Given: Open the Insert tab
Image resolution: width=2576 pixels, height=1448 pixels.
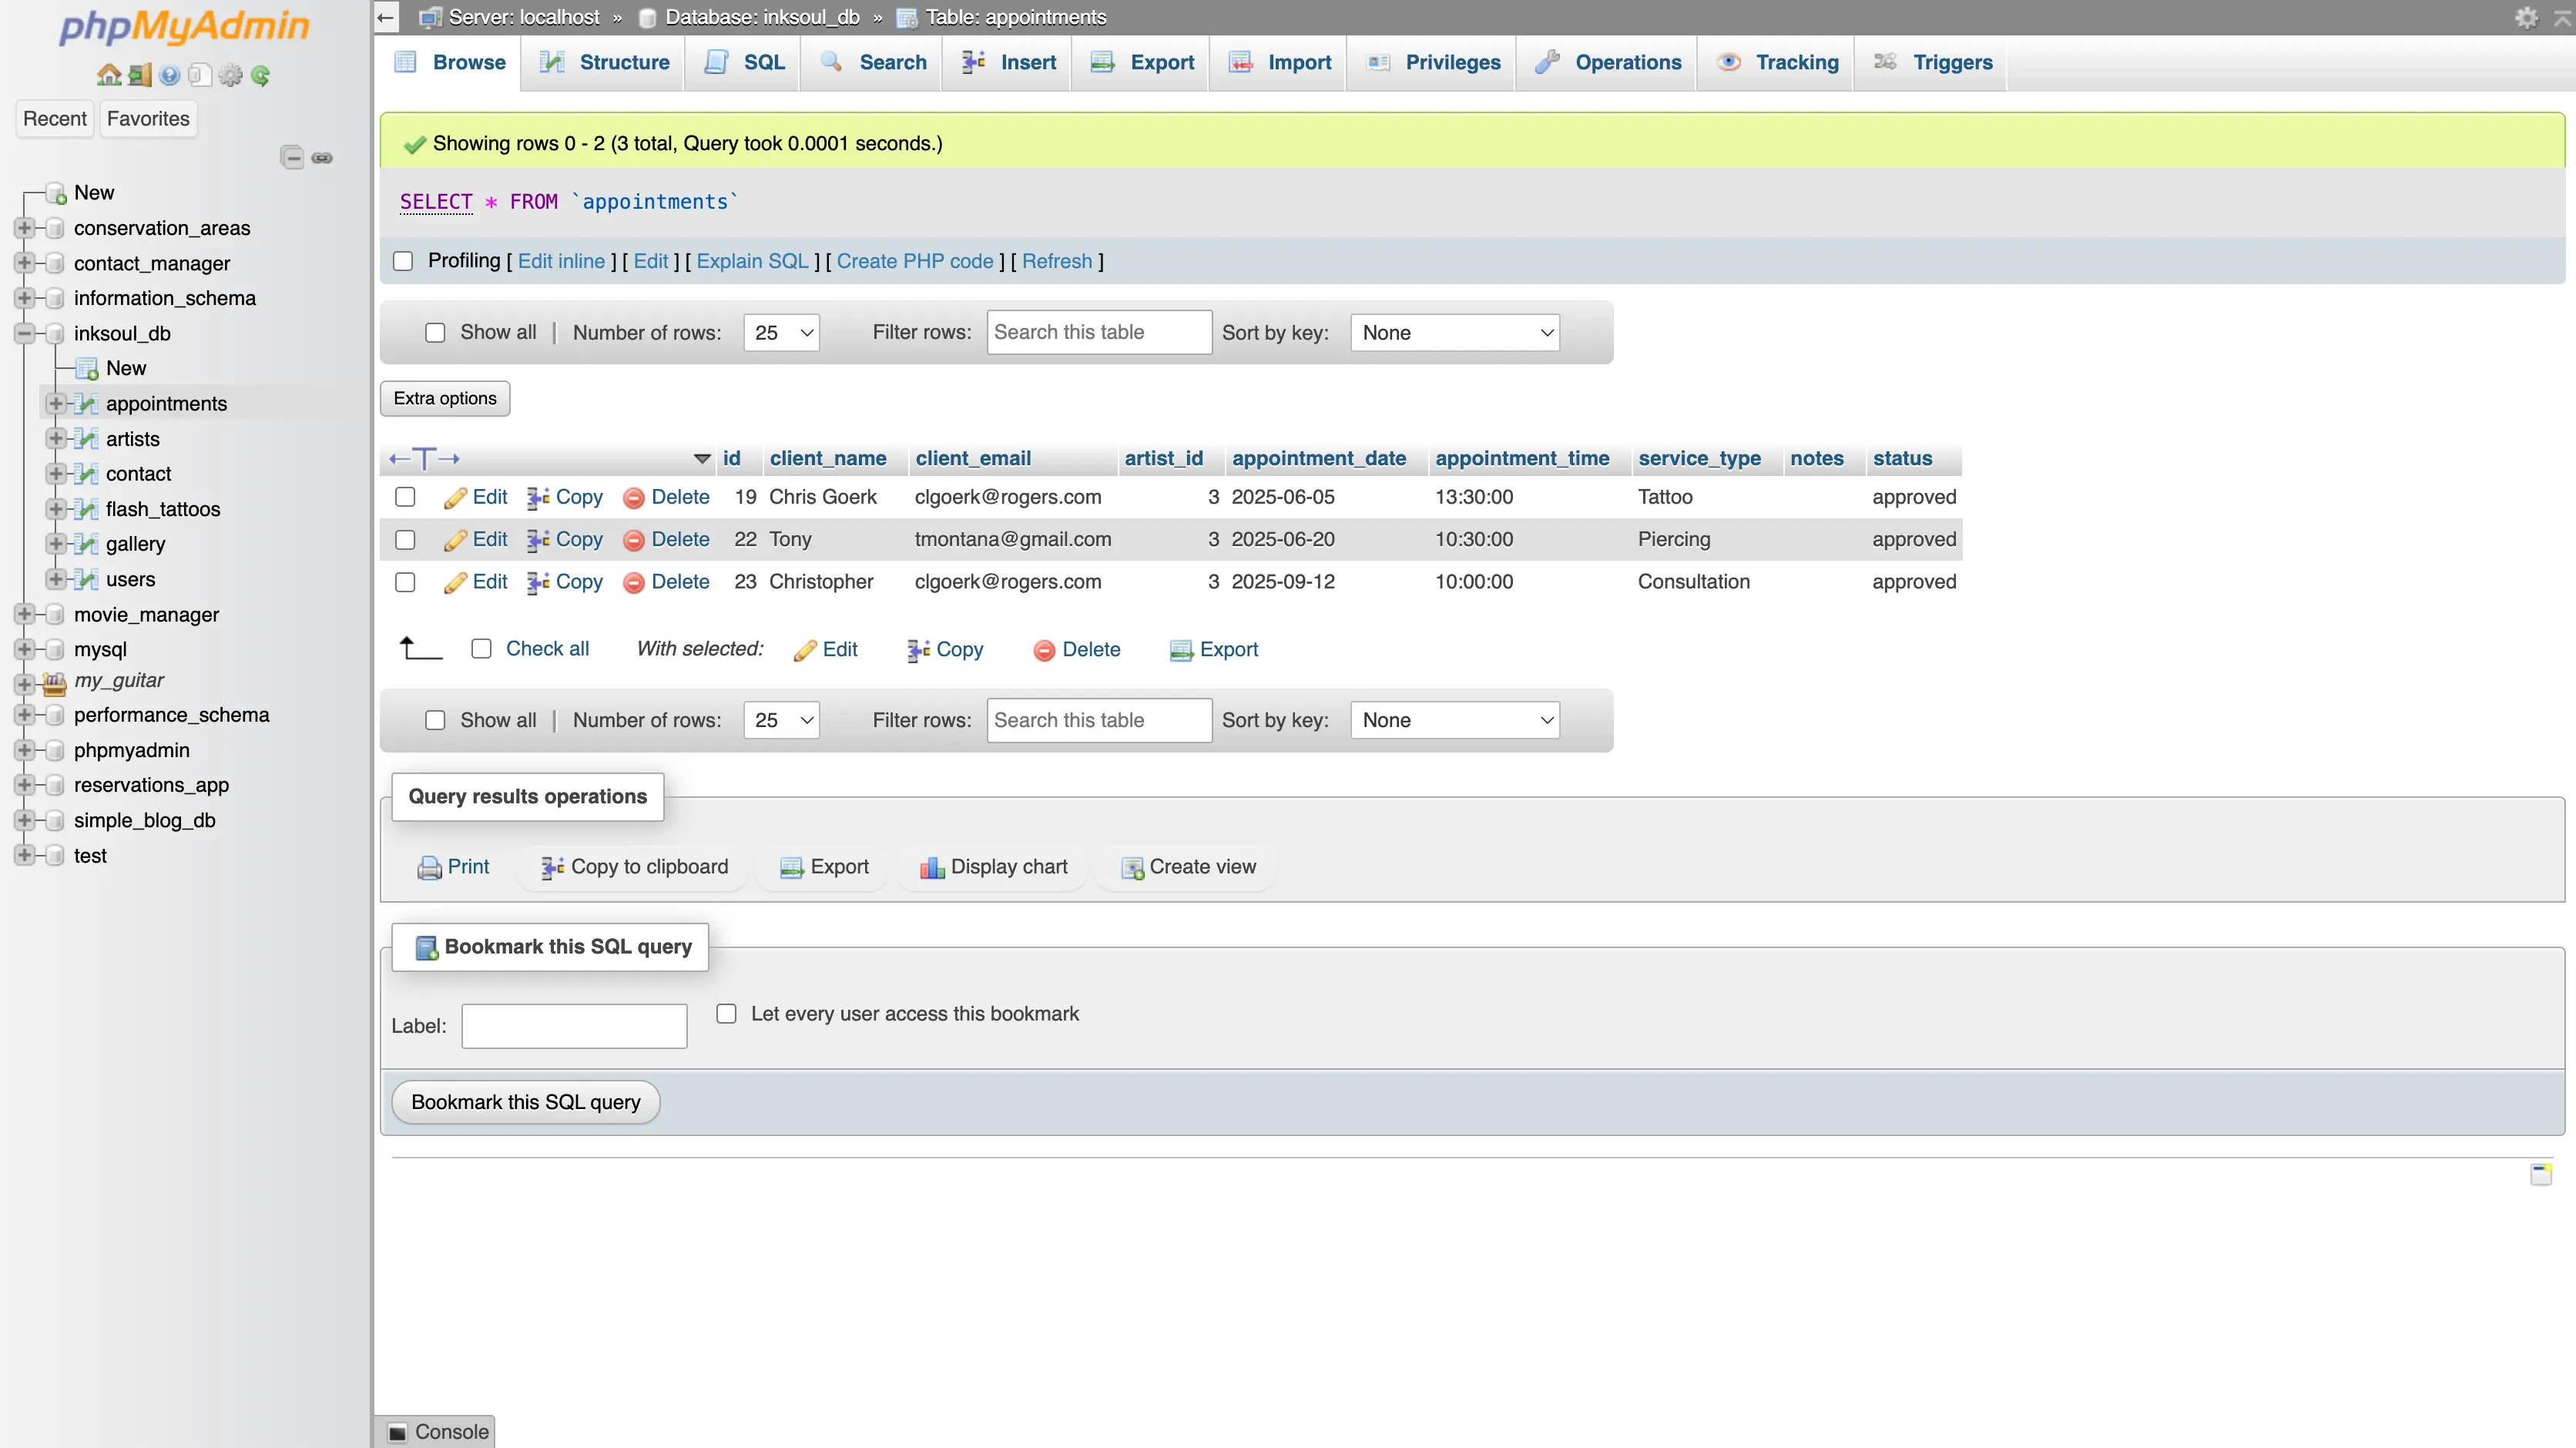Looking at the screenshot, I should click(x=1008, y=63).
